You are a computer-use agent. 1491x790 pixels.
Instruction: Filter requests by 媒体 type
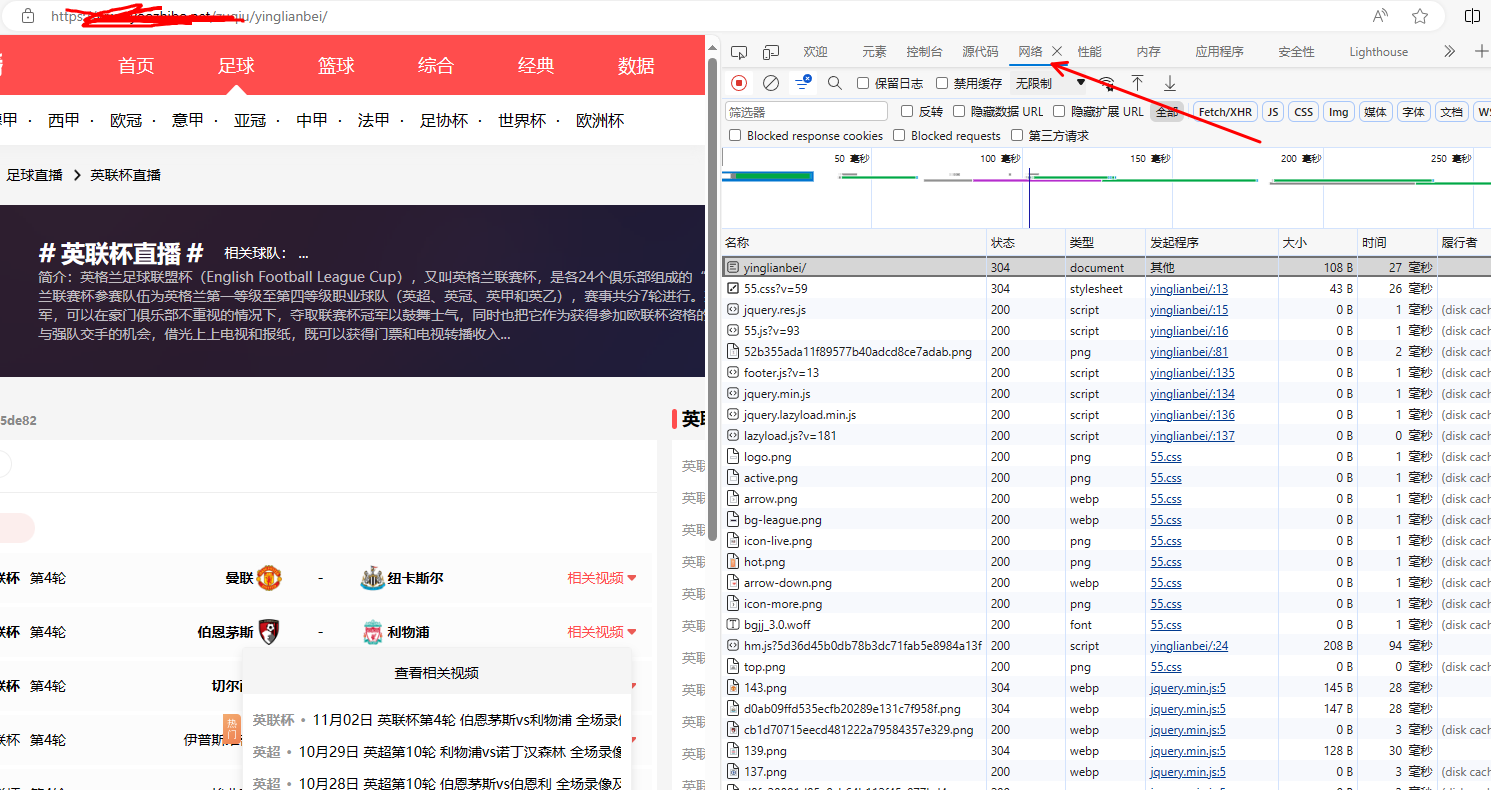[x=1375, y=112]
